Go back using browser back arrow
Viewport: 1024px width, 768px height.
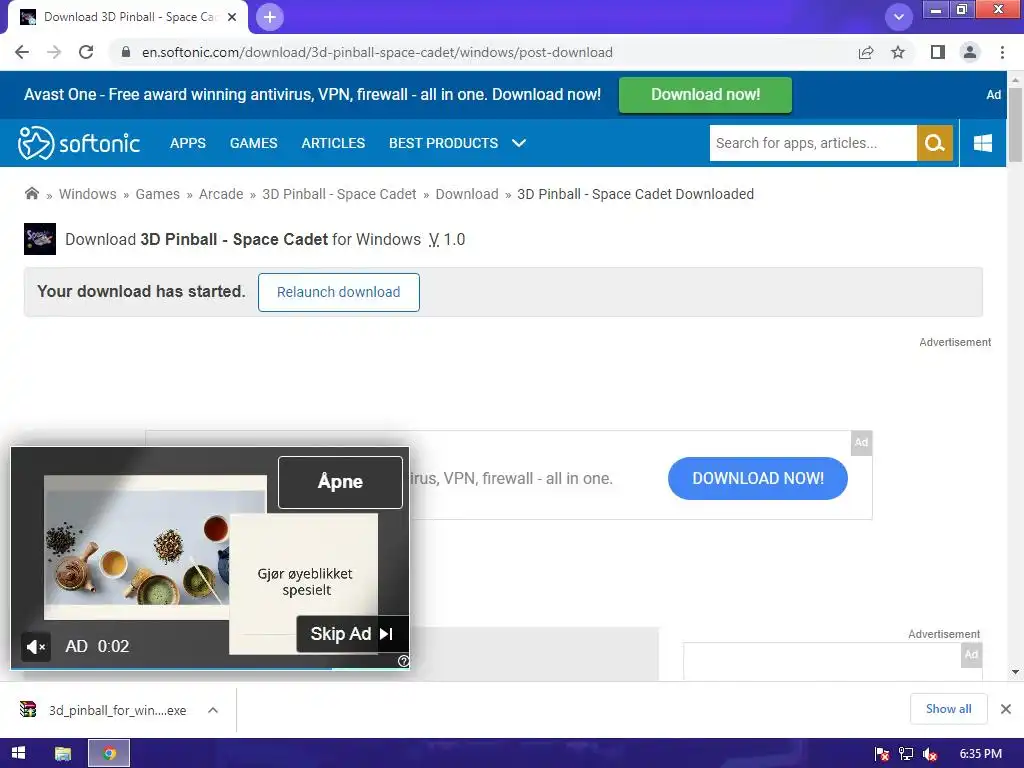(x=22, y=52)
